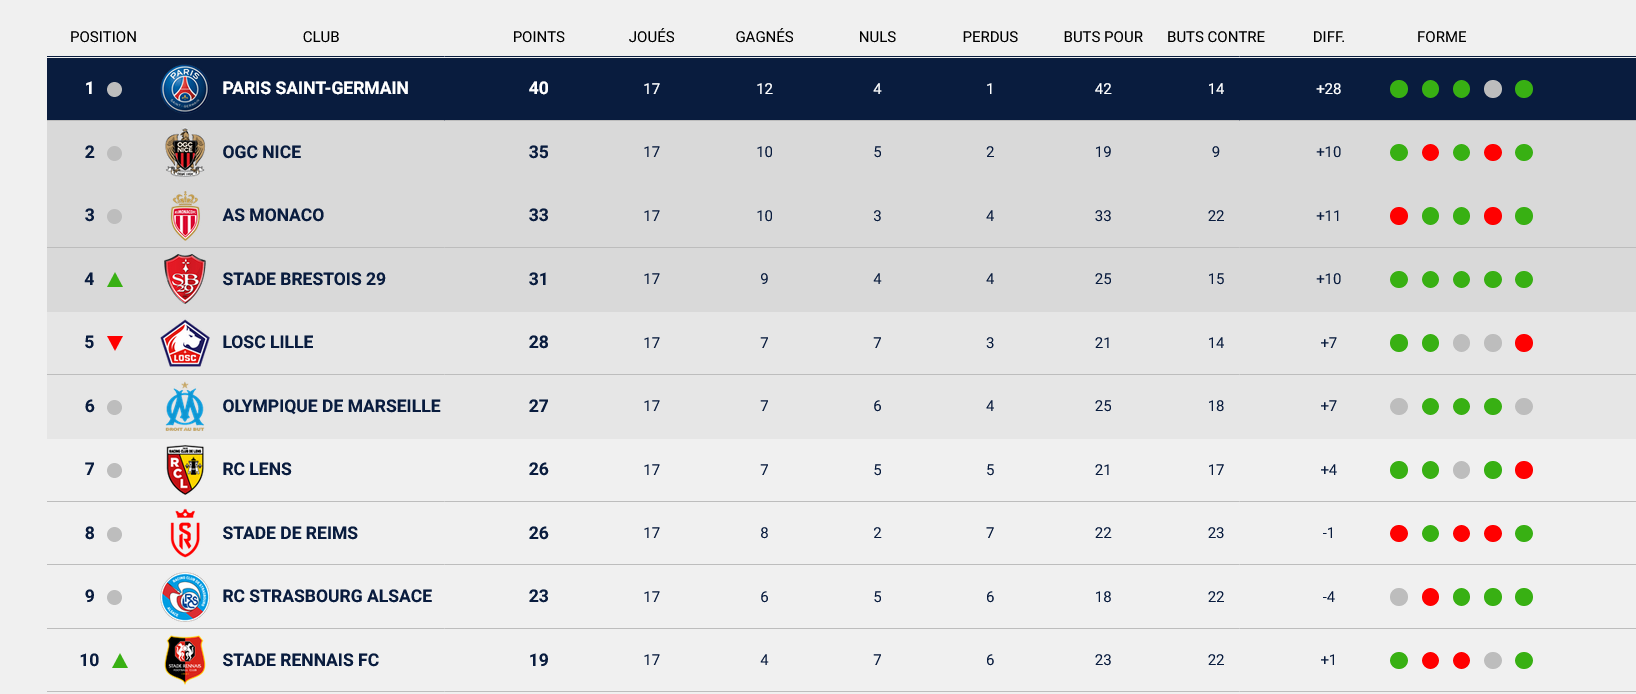The height and width of the screenshot is (694, 1636).
Task: Sort table by the POINTS column header
Action: (x=538, y=37)
